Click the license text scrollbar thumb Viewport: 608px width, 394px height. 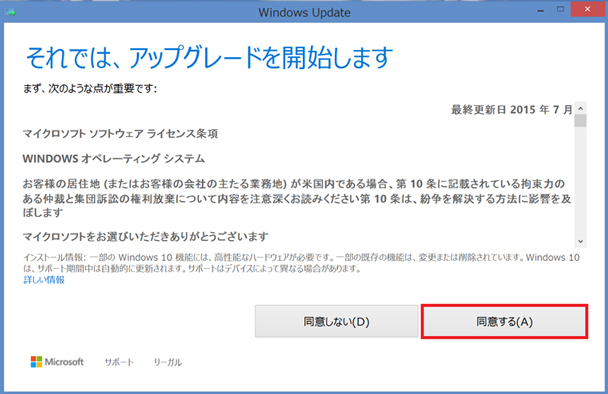coord(580,121)
